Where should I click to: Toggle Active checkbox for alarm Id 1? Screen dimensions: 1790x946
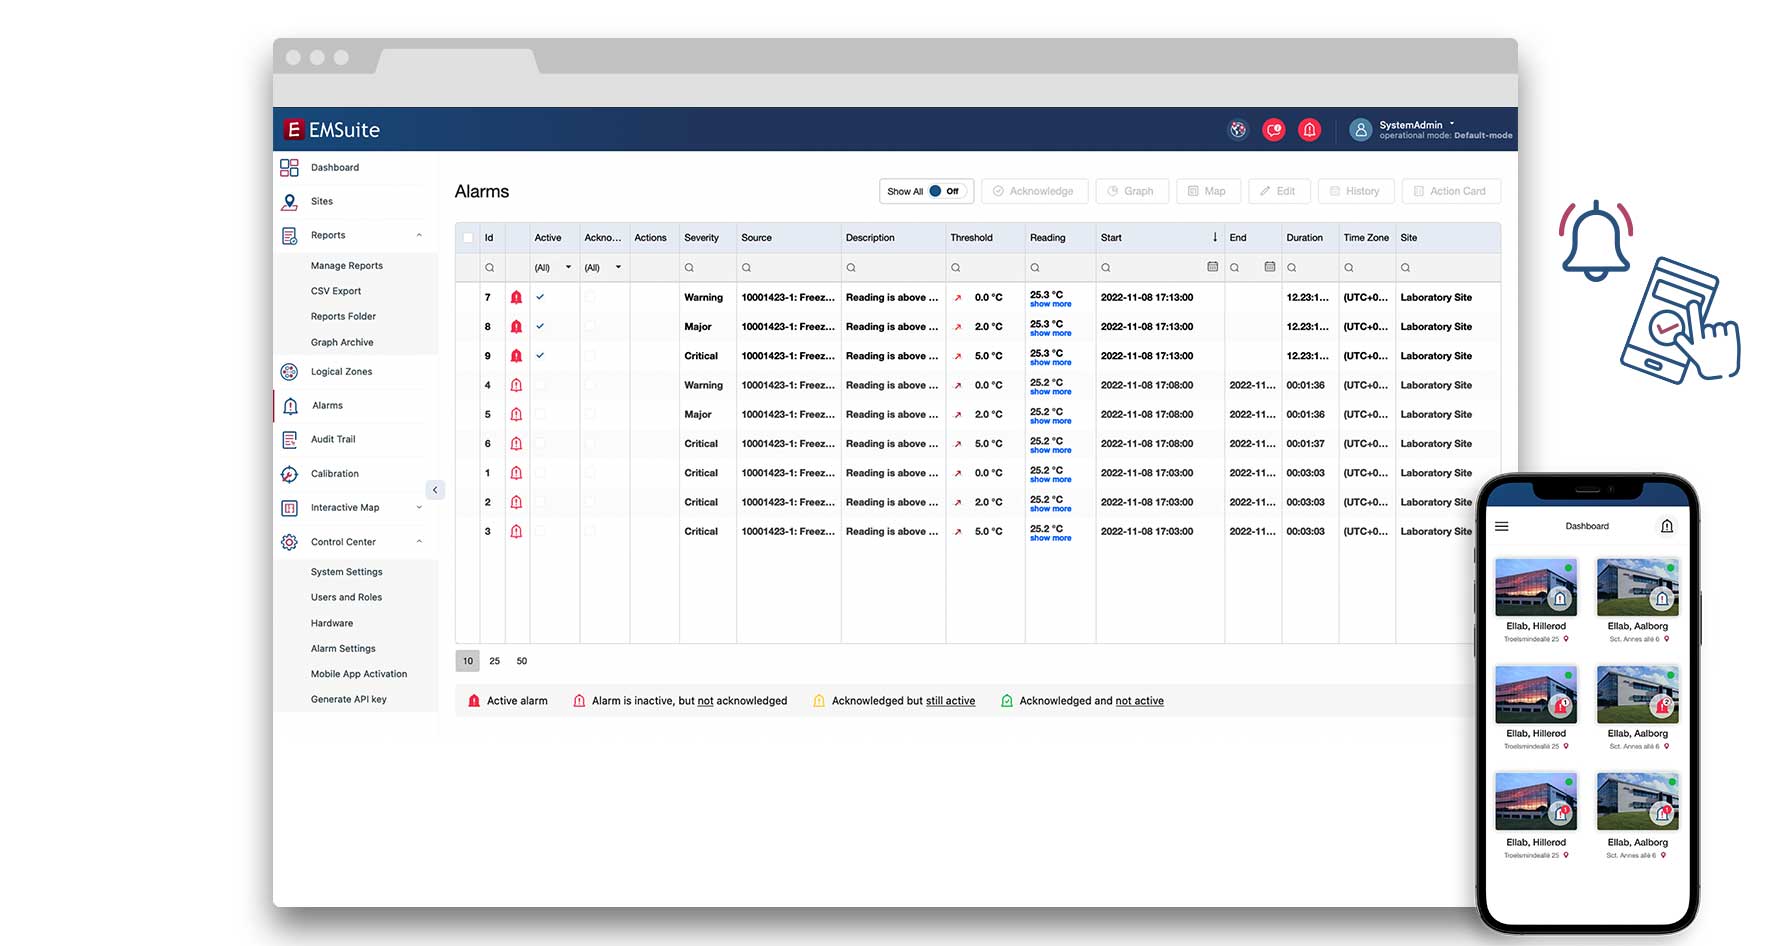[540, 473]
